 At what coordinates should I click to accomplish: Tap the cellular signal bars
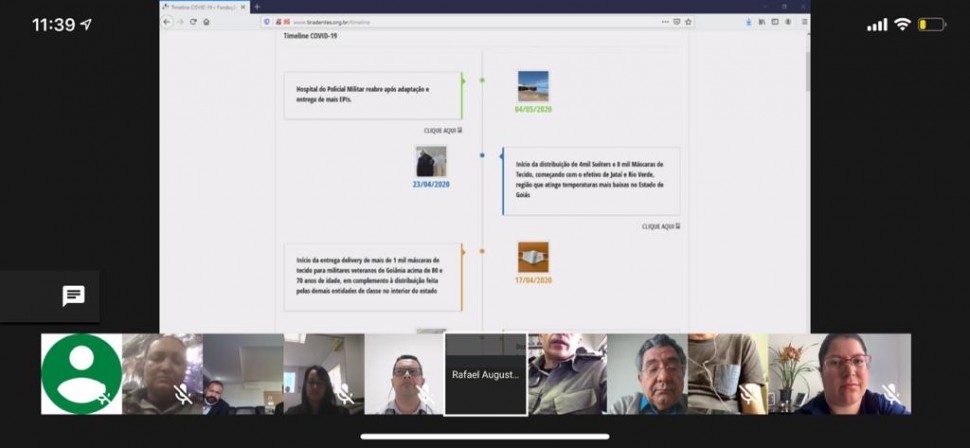click(x=877, y=25)
